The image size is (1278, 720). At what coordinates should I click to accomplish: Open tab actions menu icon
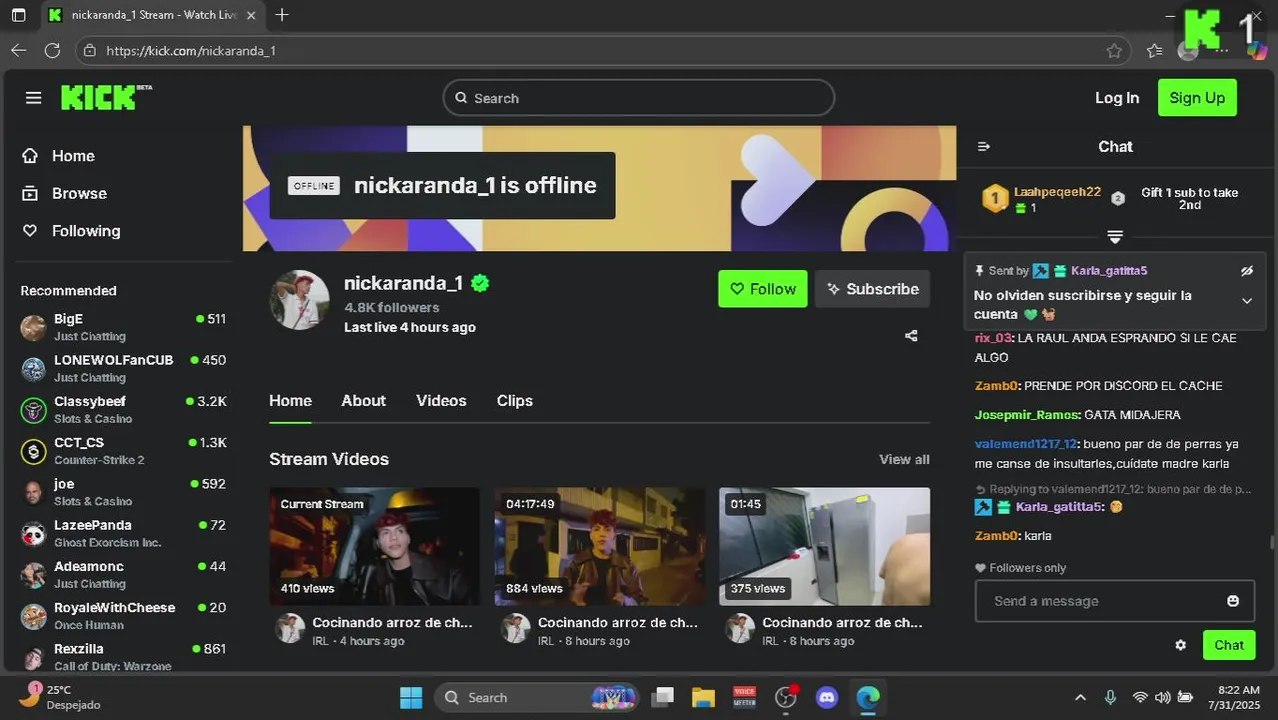pos(18,15)
